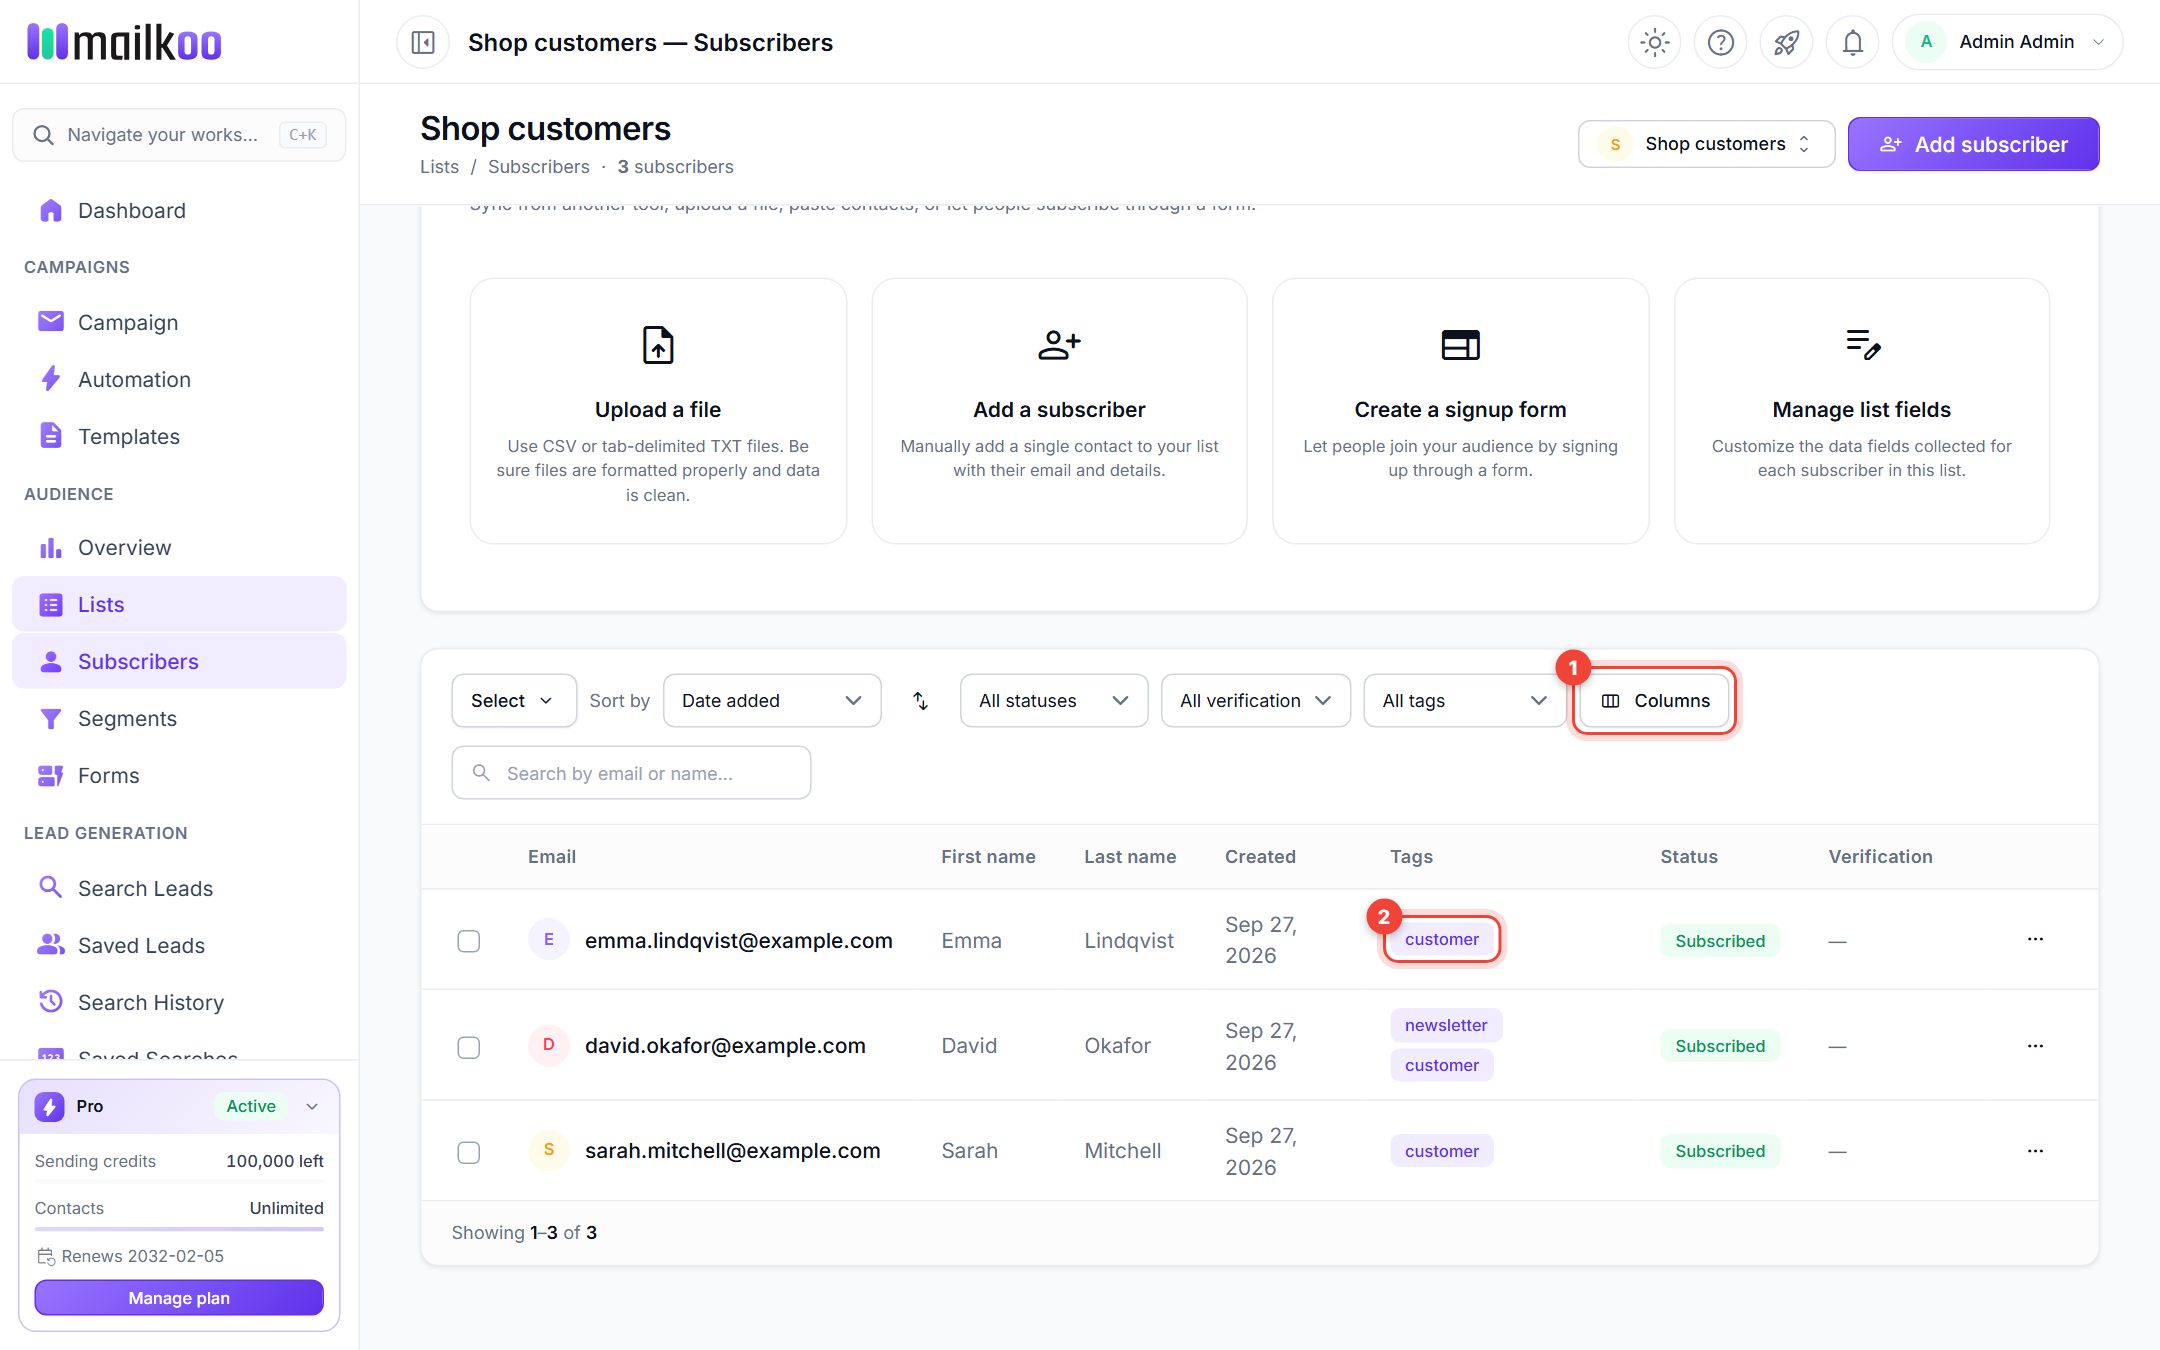Open row actions menu for david.okafor
The height and width of the screenshot is (1350, 2160).
2035,1046
